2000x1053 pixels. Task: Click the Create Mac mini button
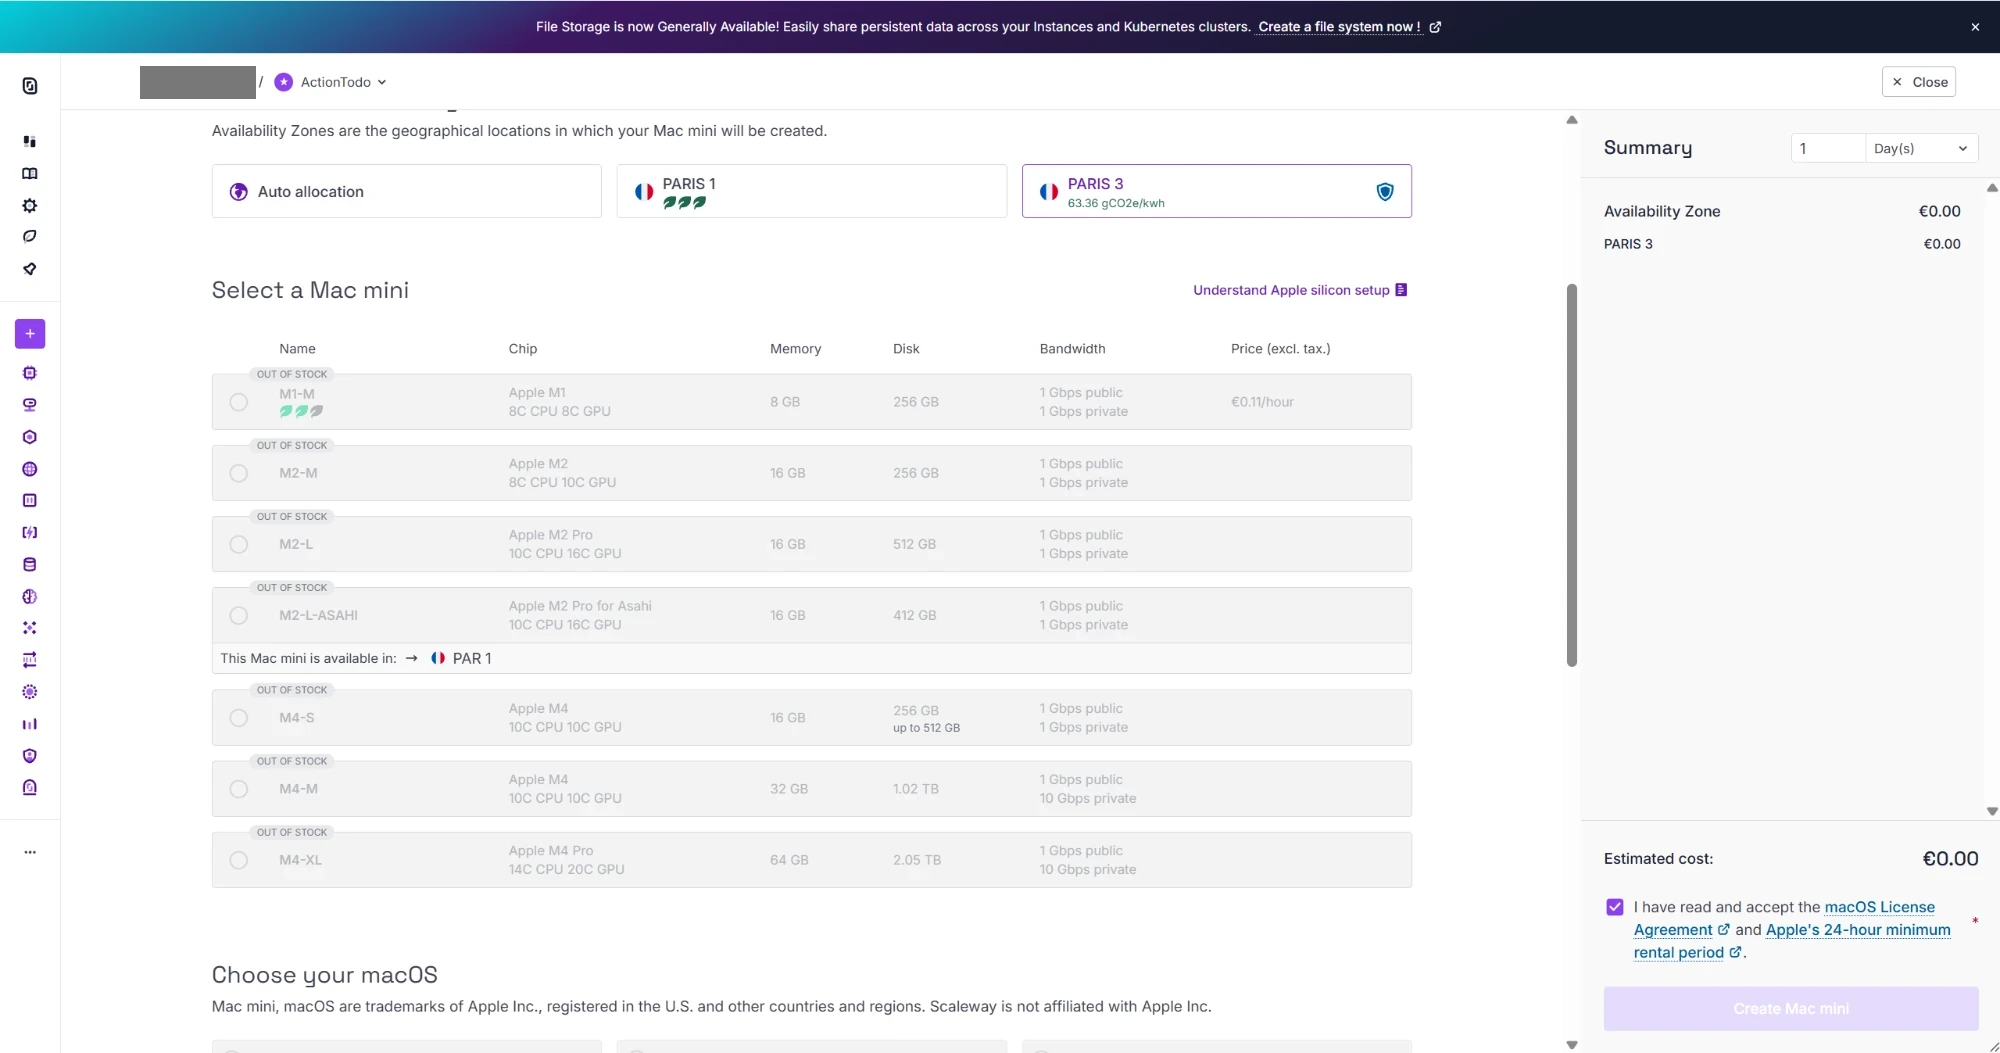pyautogui.click(x=1791, y=1009)
